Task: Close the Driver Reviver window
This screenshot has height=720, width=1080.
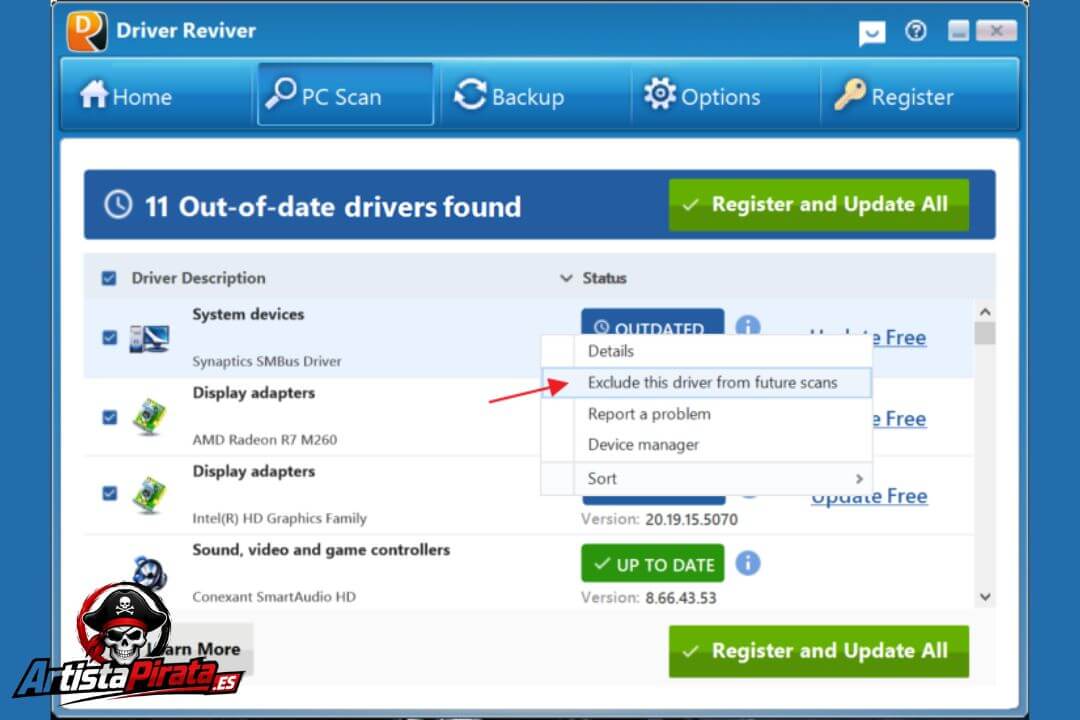Action: point(996,31)
